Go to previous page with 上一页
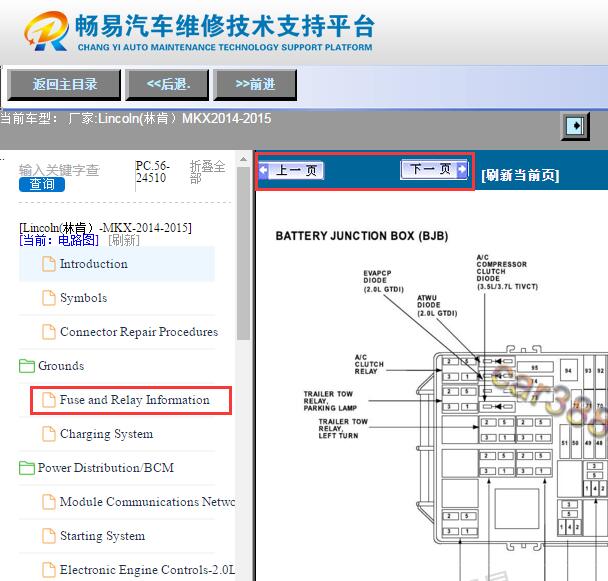 click(292, 171)
